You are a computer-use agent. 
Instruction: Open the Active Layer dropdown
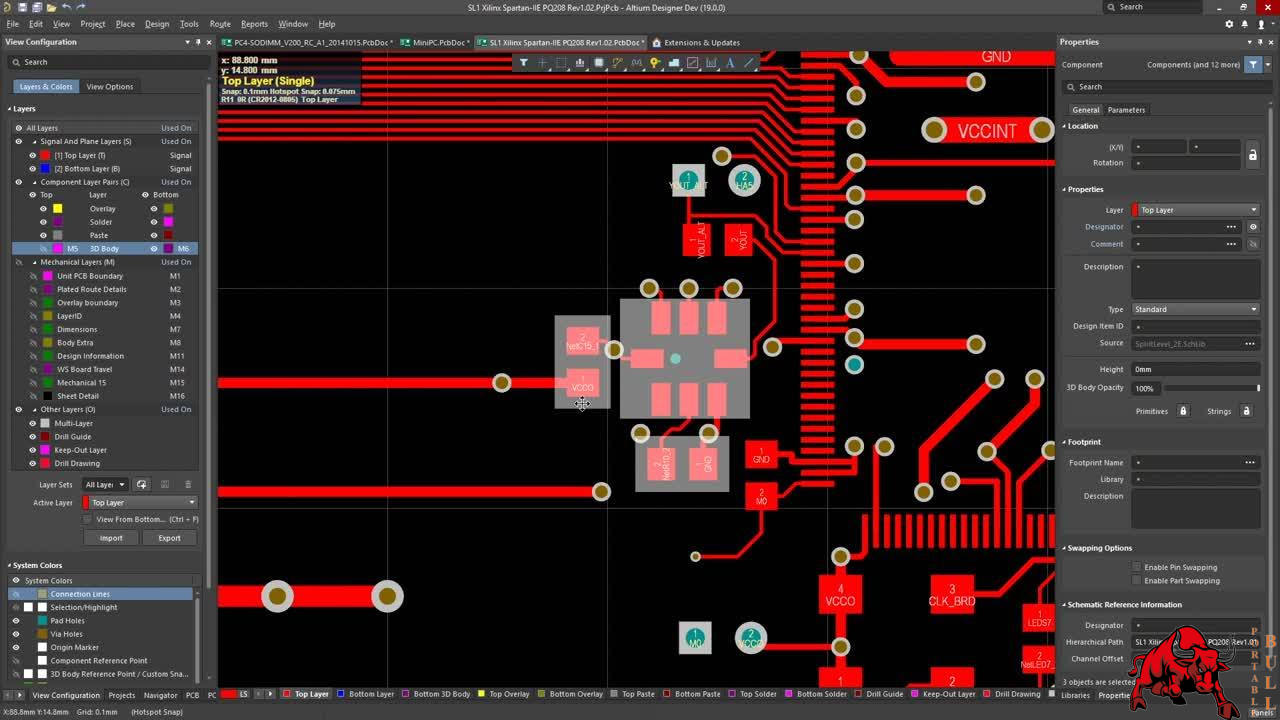pyautogui.click(x=140, y=502)
